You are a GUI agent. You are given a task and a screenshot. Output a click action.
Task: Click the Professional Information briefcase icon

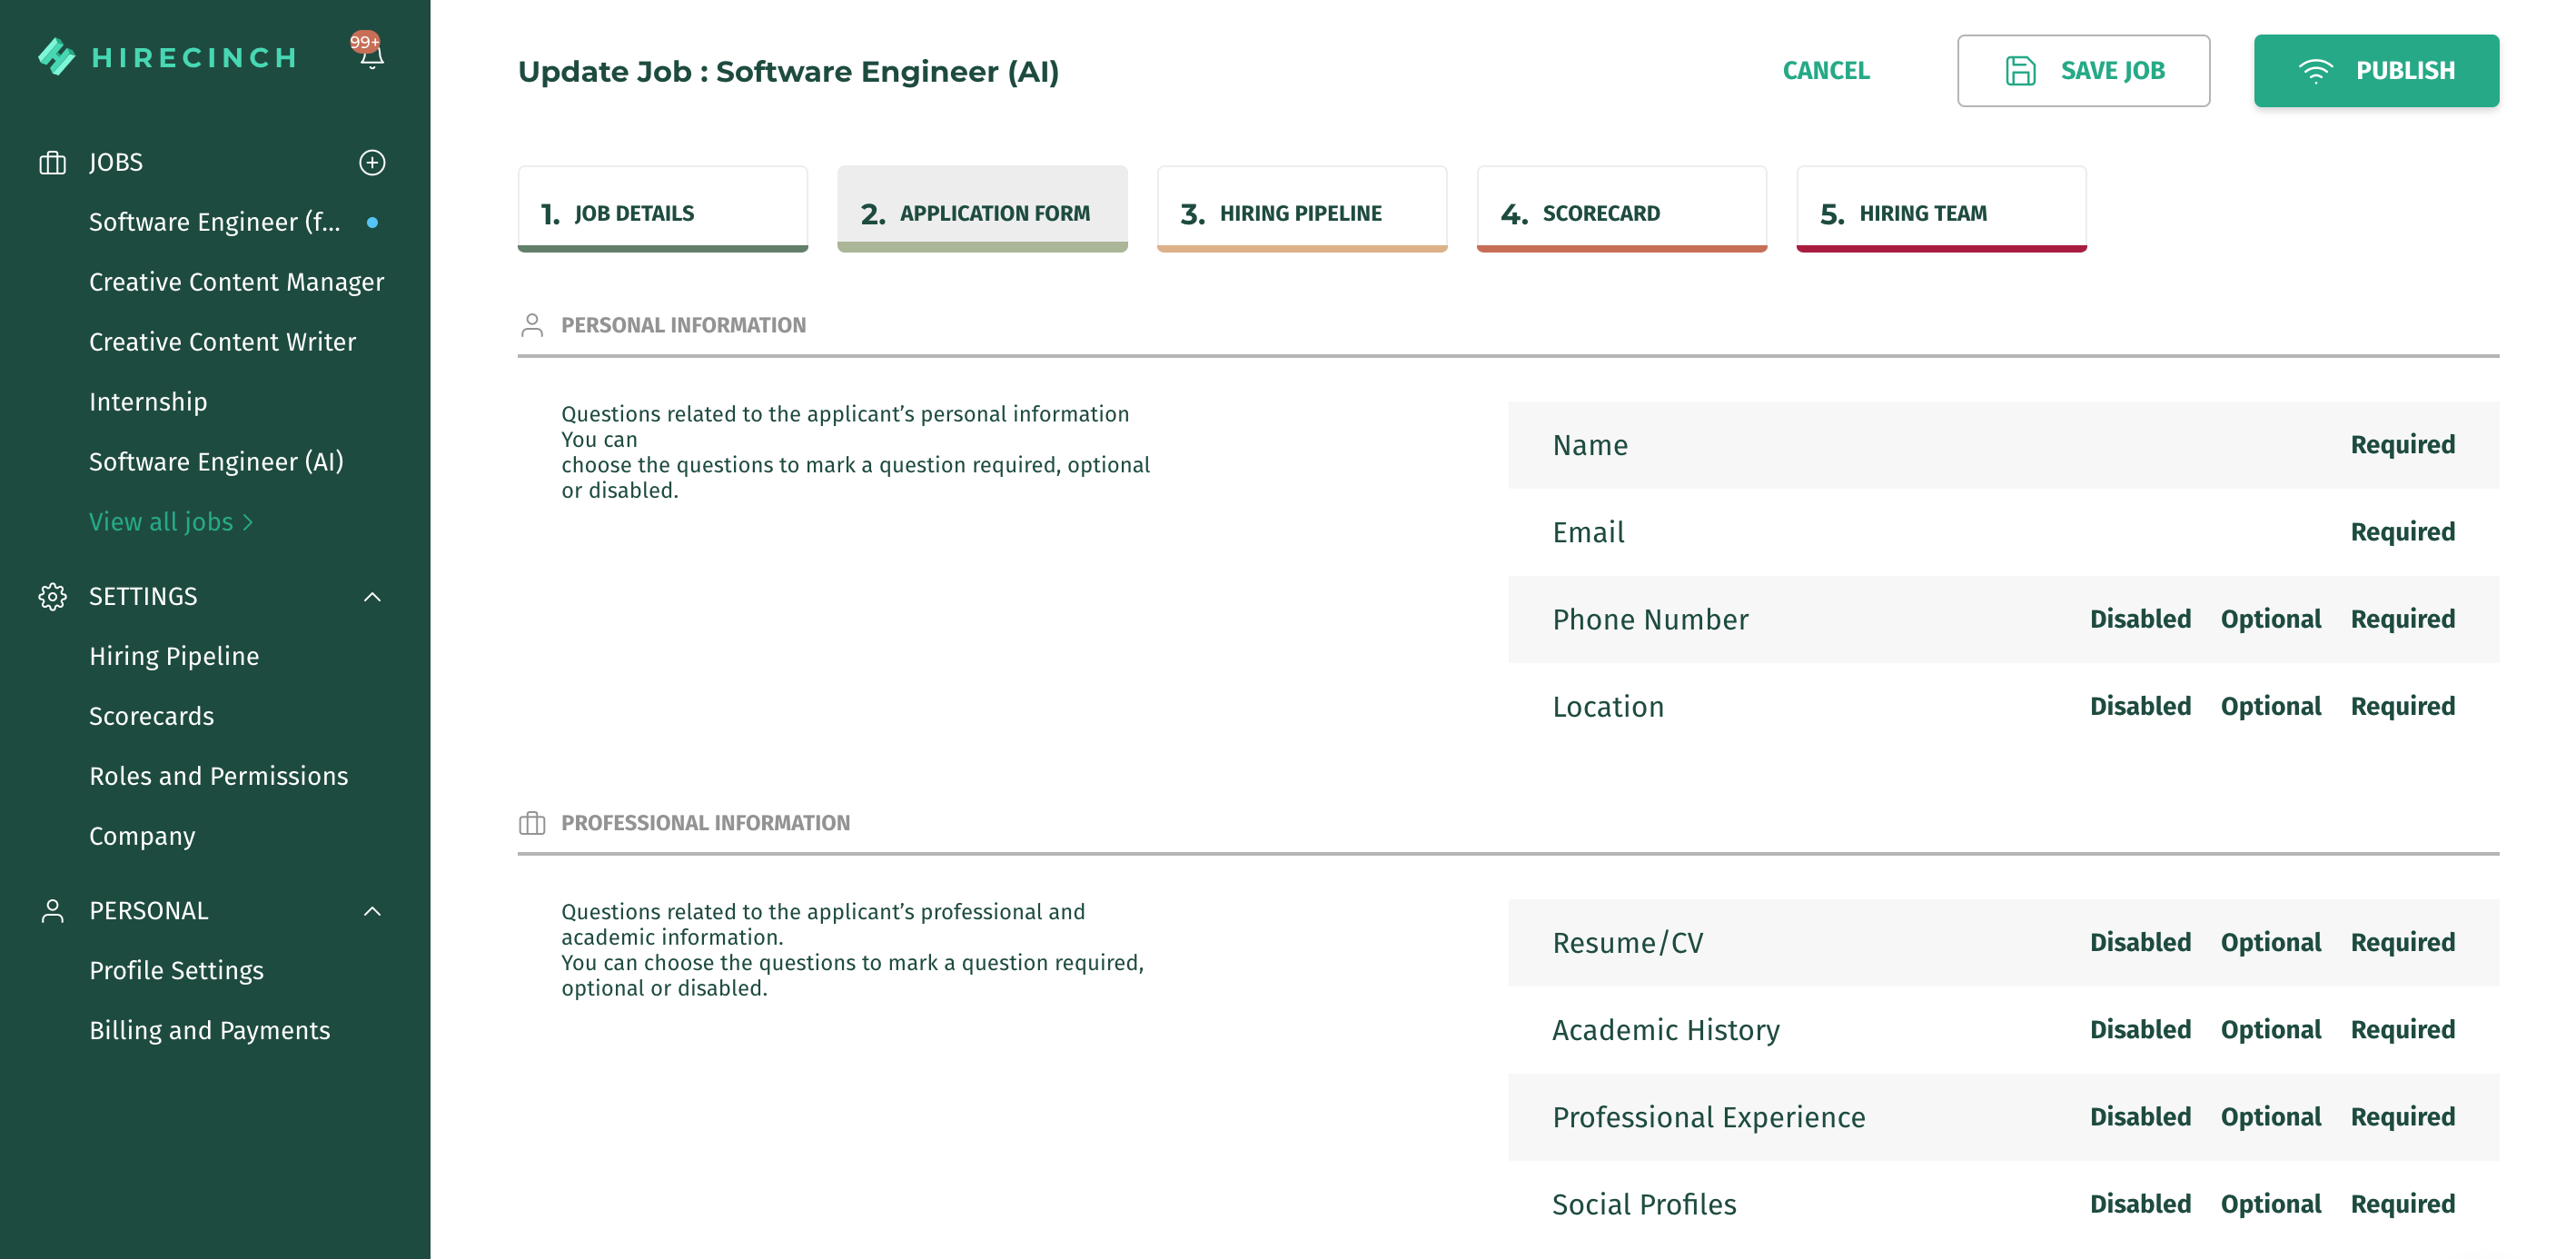coord(532,823)
